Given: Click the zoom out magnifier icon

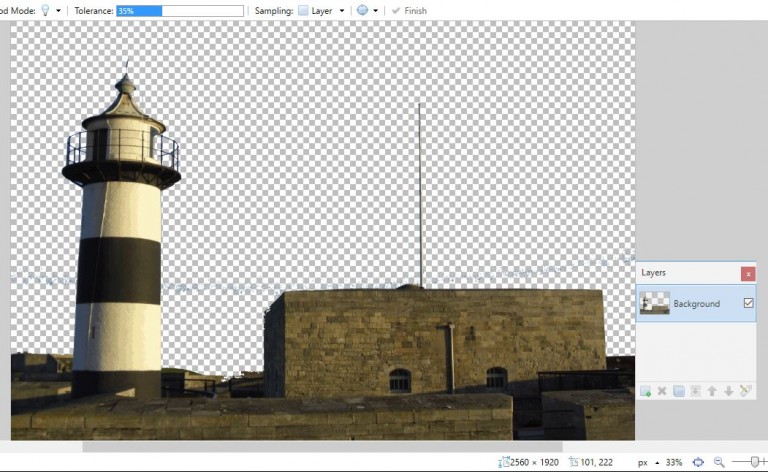Looking at the screenshot, I should [718, 462].
